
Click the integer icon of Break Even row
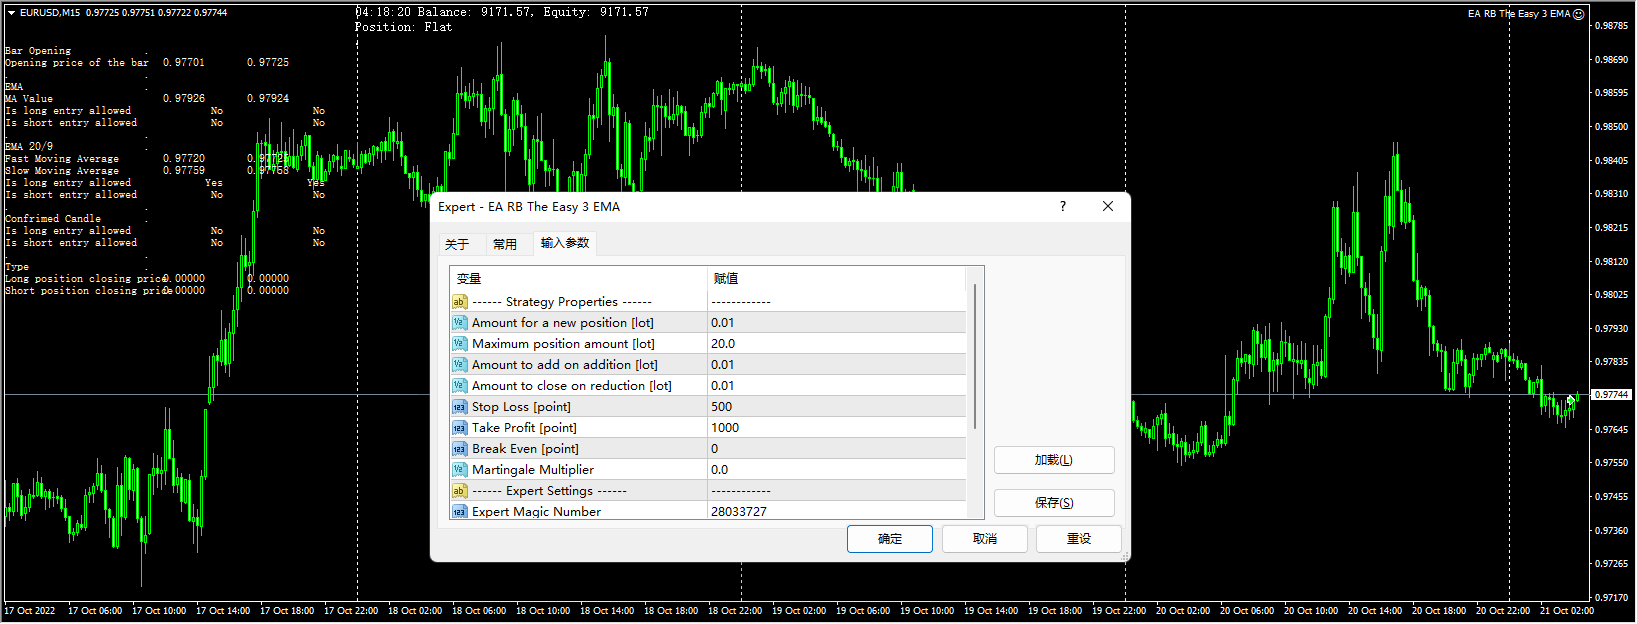[x=459, y=449]
